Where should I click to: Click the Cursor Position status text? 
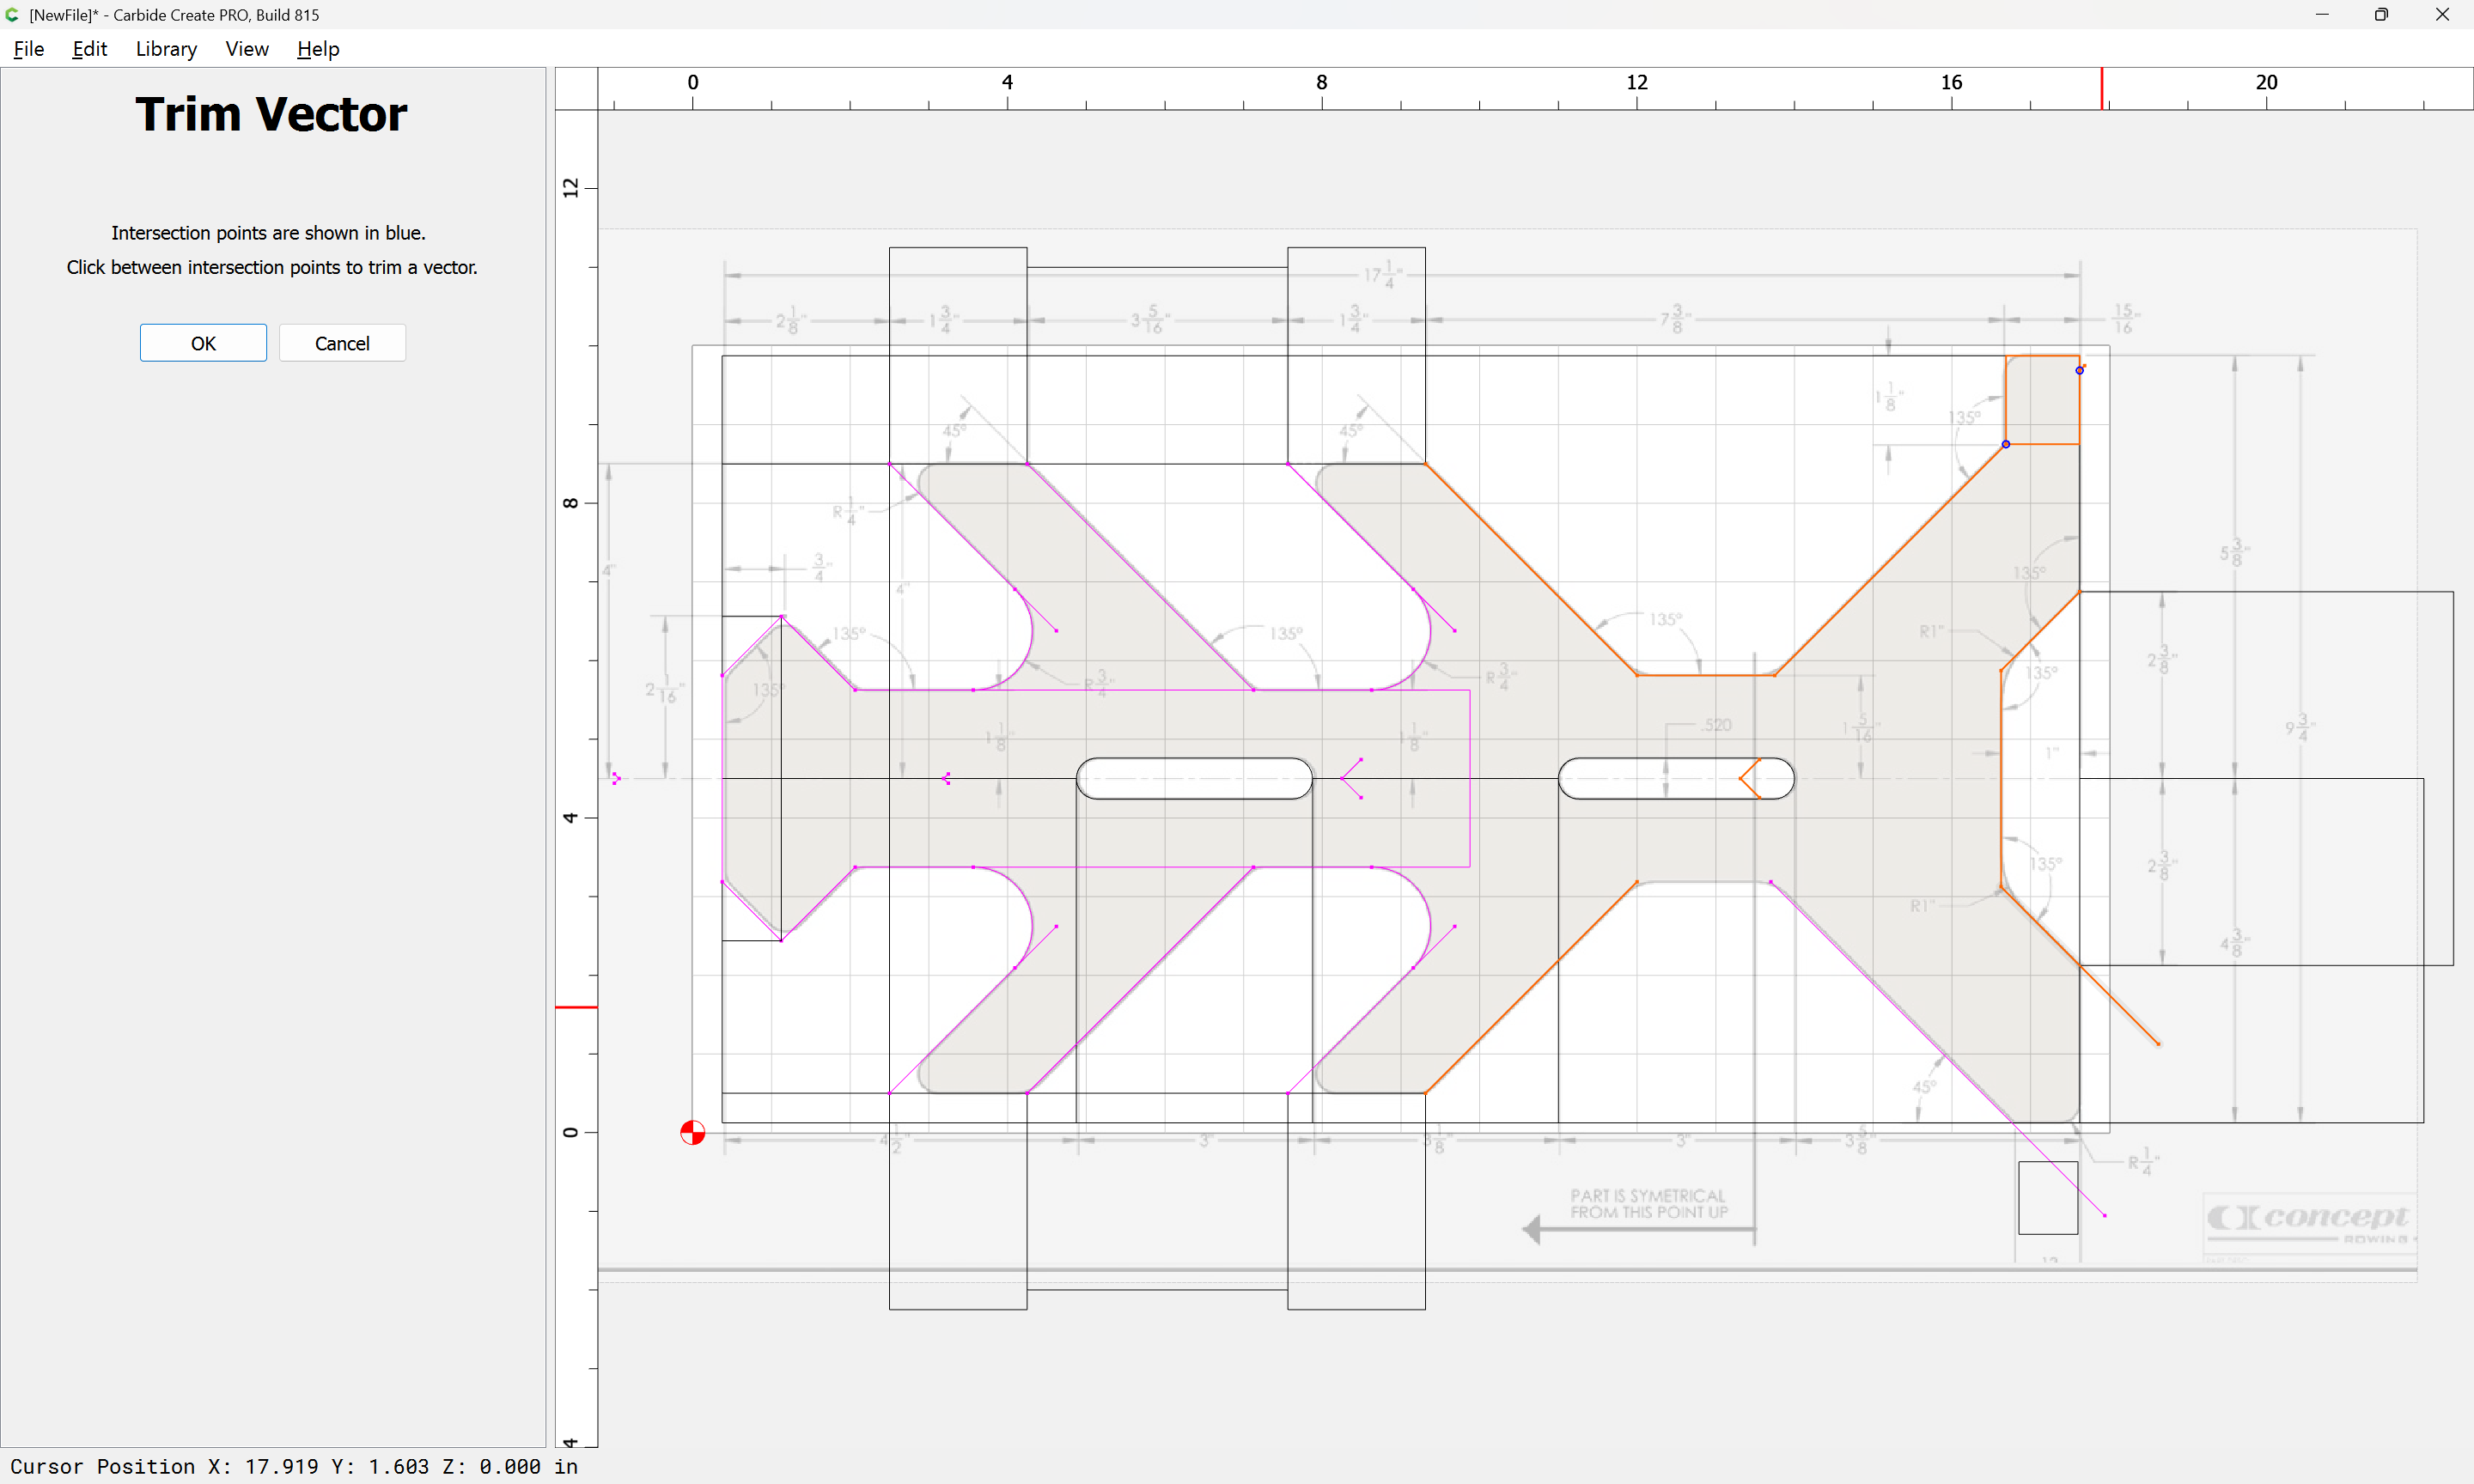[x=294, y=1466]
